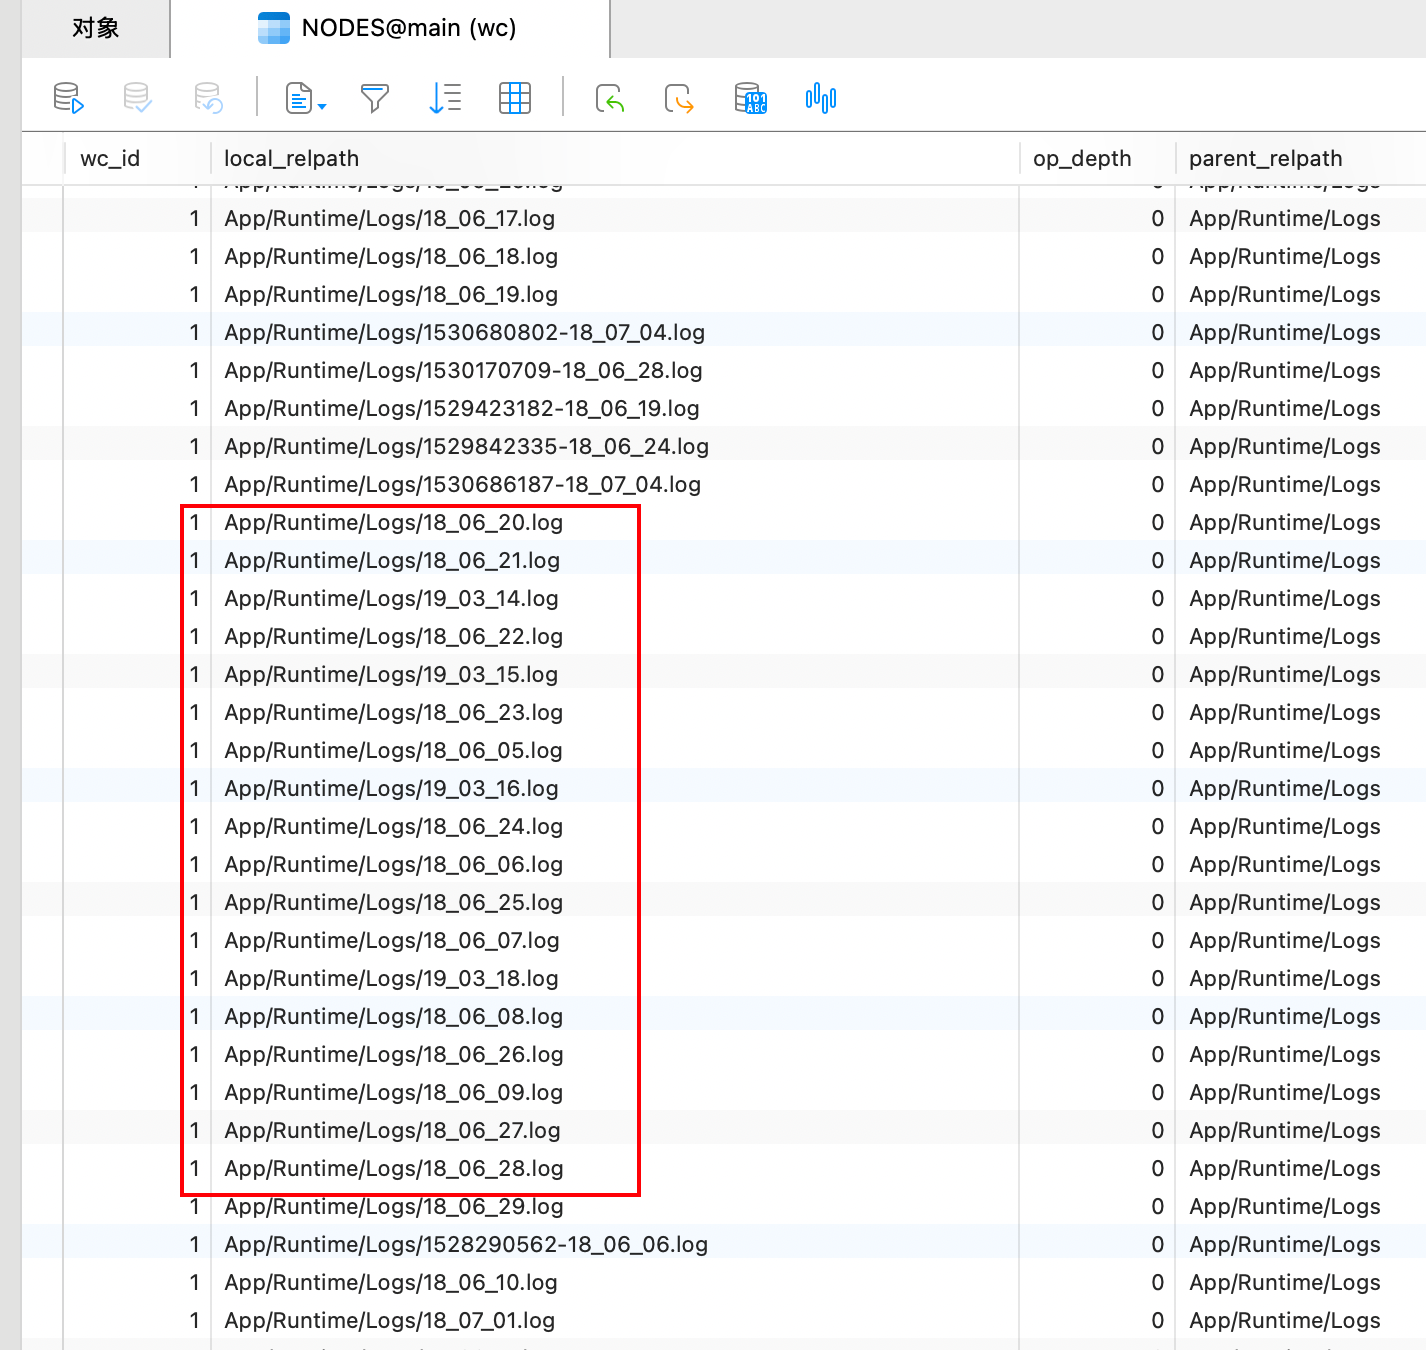
Task: Select cell App/Runtime/Logs/18_06_06.log
Action: 615,864
